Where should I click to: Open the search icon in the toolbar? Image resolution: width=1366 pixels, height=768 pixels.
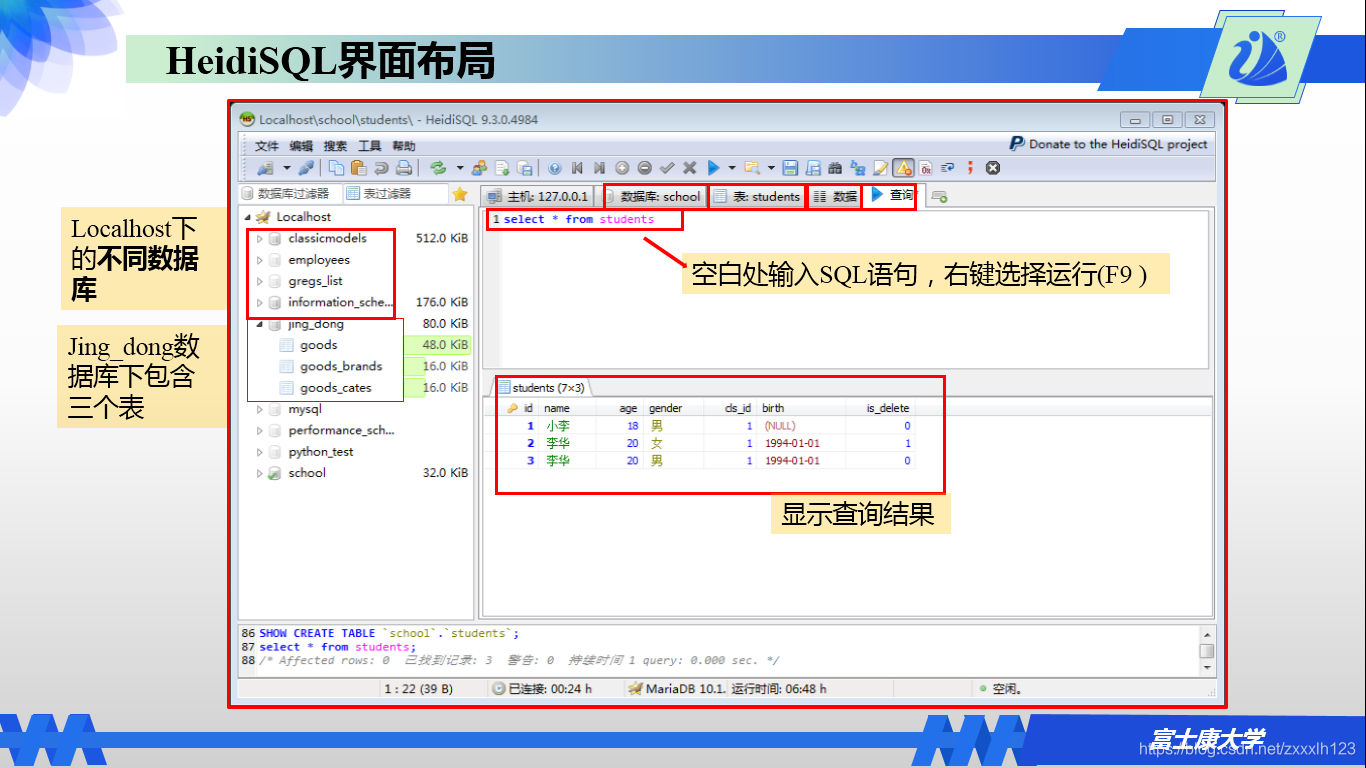pyautogui.click(x=836, y=170)
